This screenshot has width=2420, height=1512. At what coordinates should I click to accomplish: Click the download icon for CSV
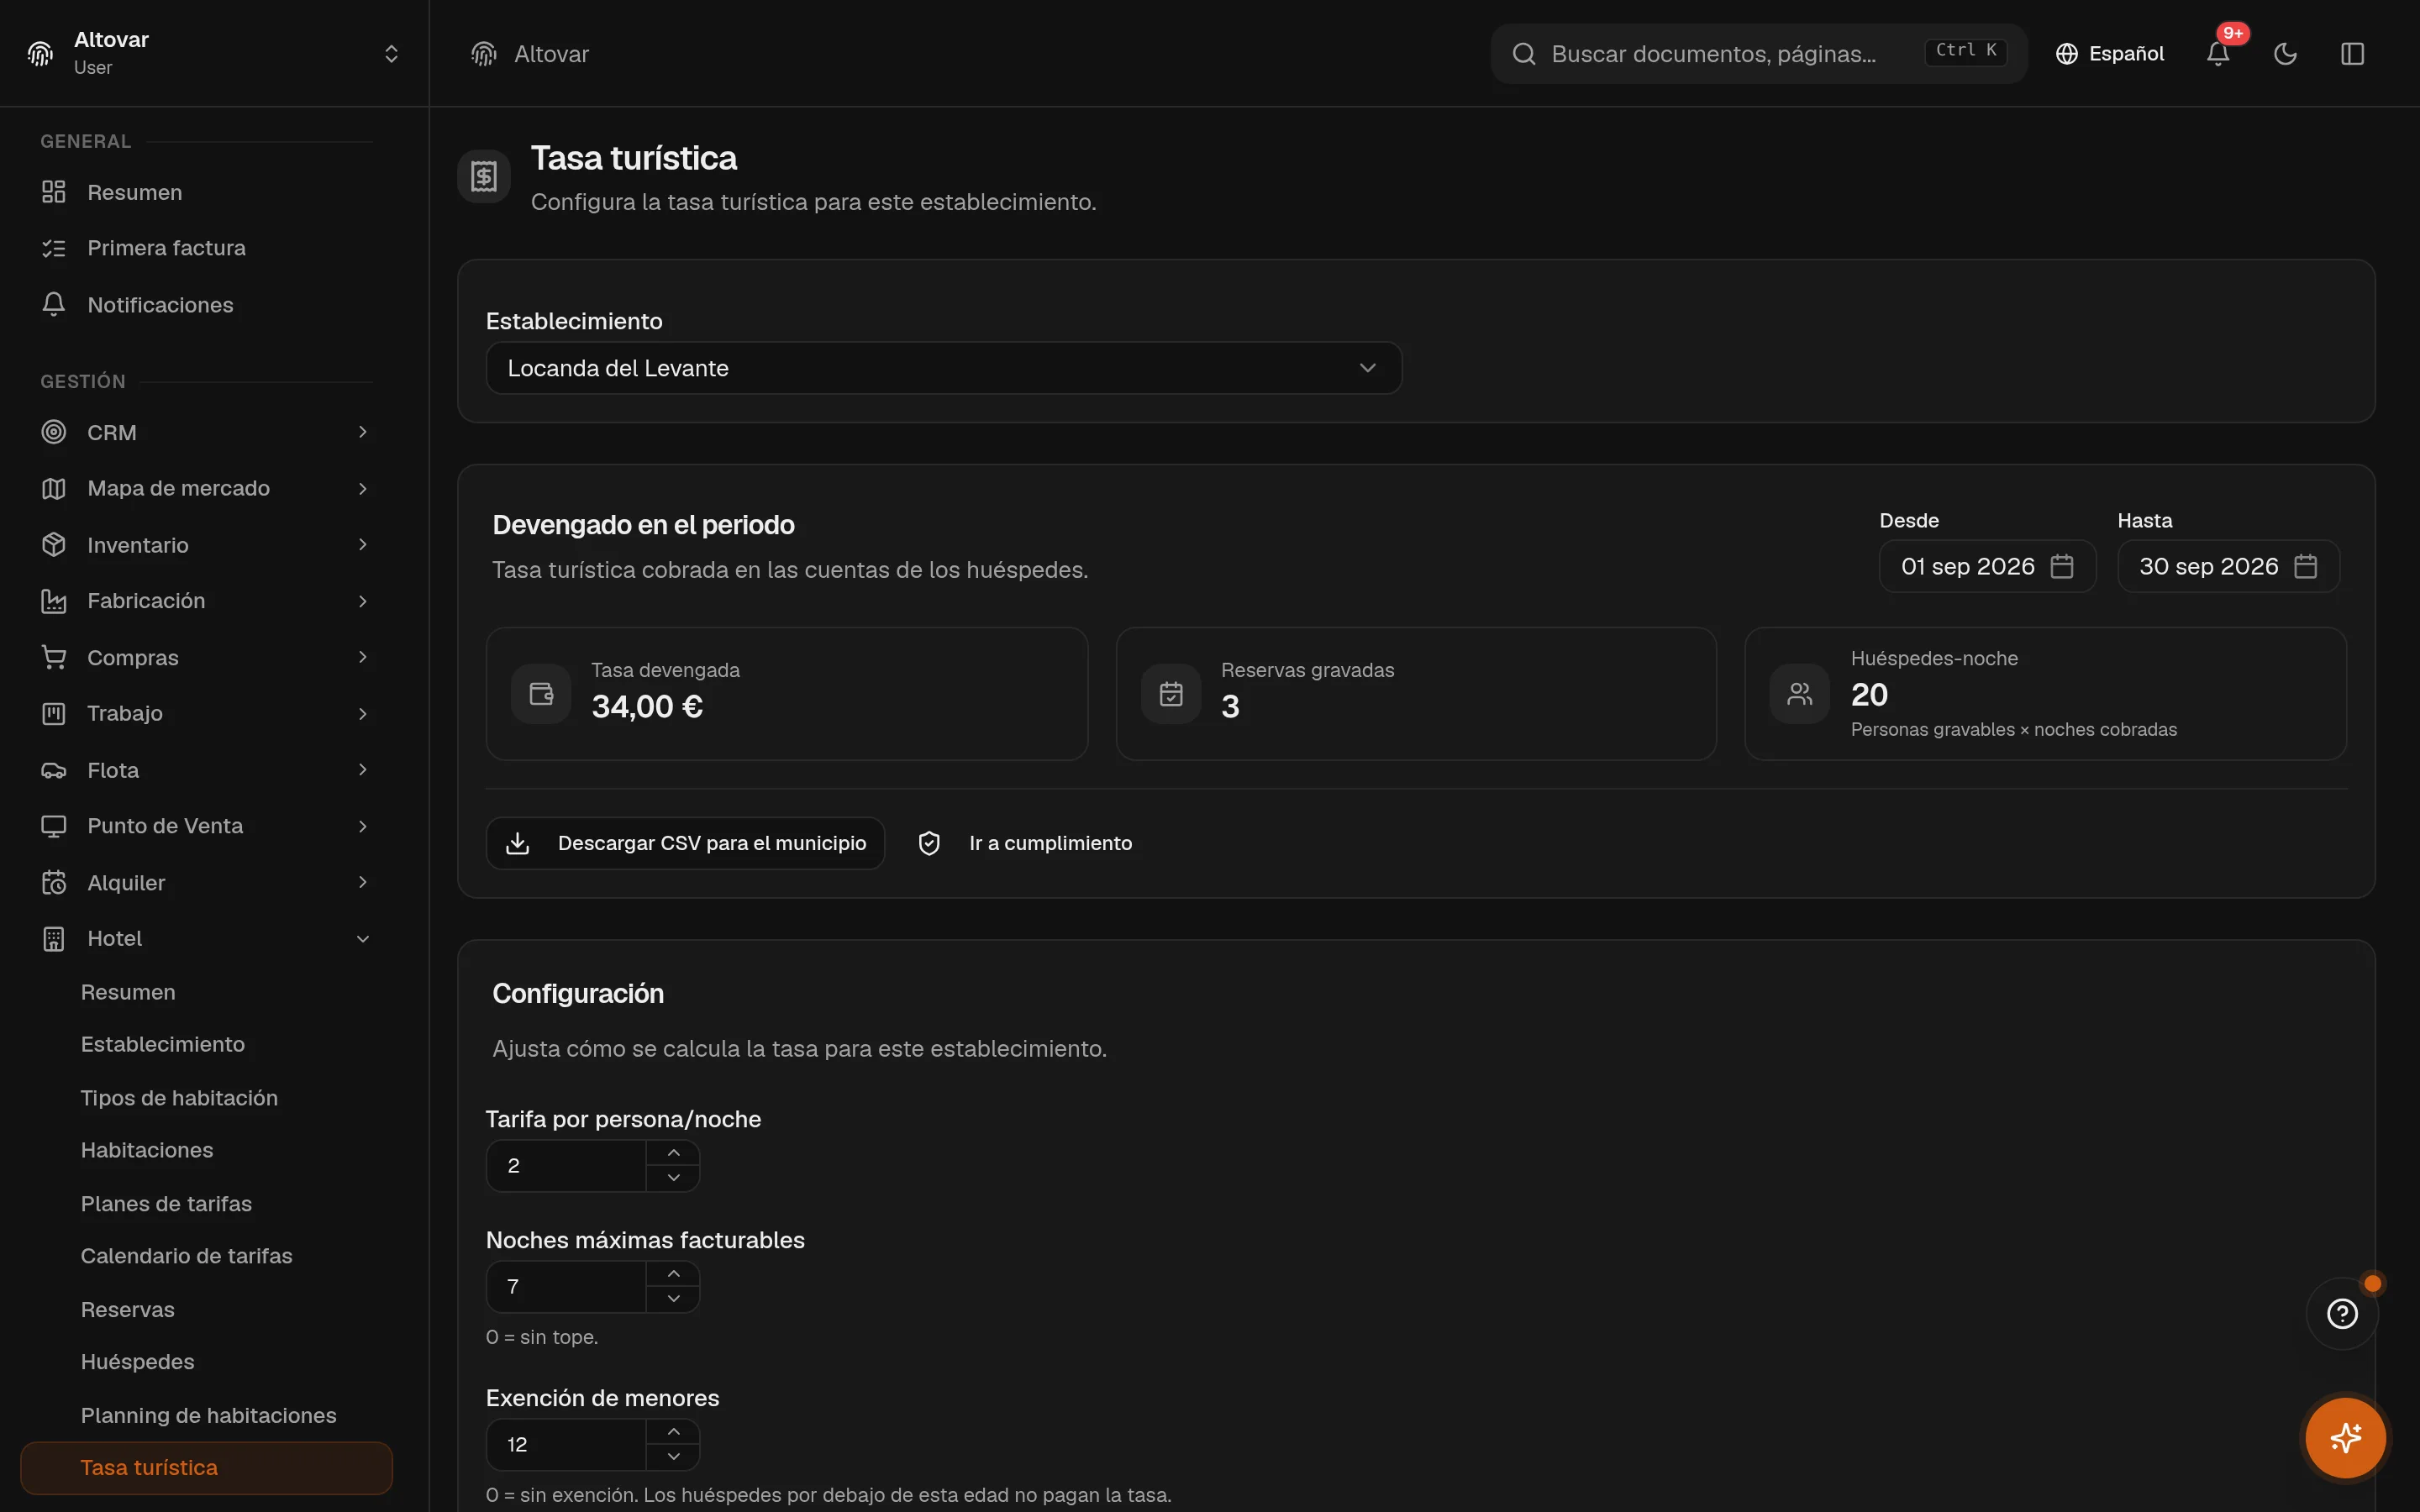point(517,843)
